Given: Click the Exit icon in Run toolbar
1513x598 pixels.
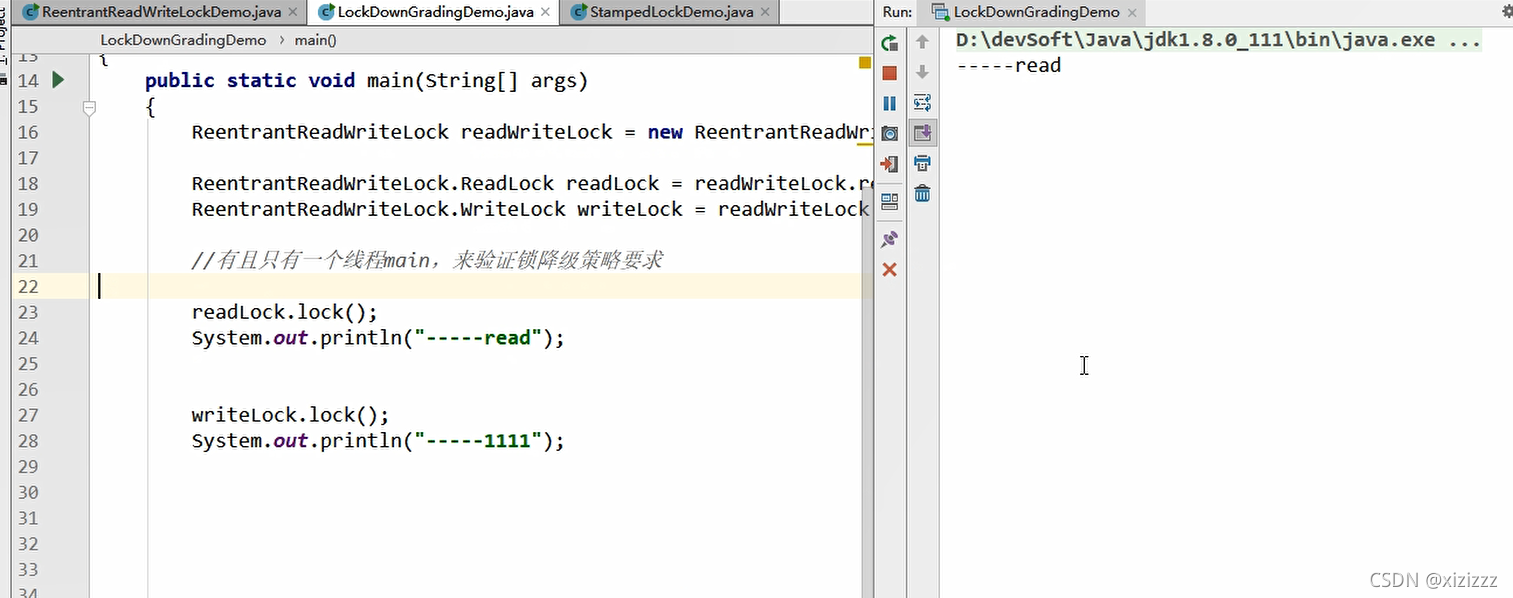Looking at the screenshot, I should click(889, 163).
